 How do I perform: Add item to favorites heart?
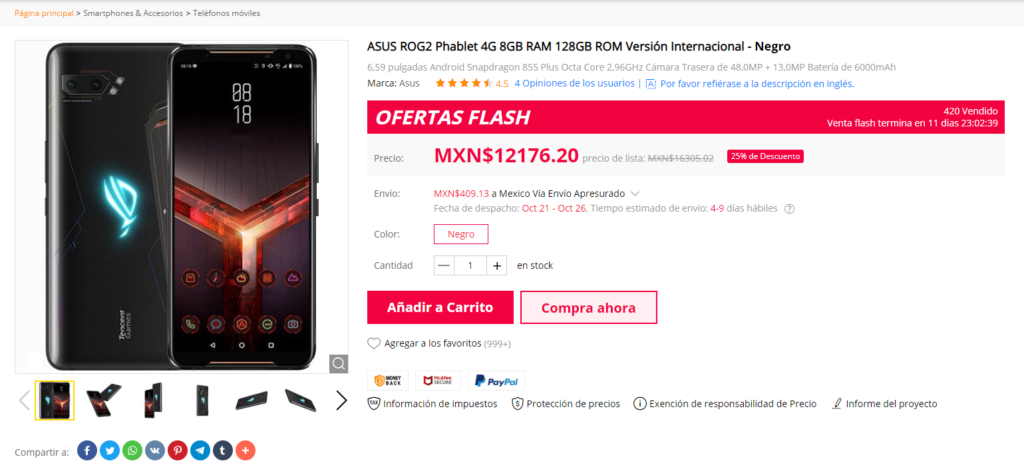pyautogui.click(x=374, y=343)
